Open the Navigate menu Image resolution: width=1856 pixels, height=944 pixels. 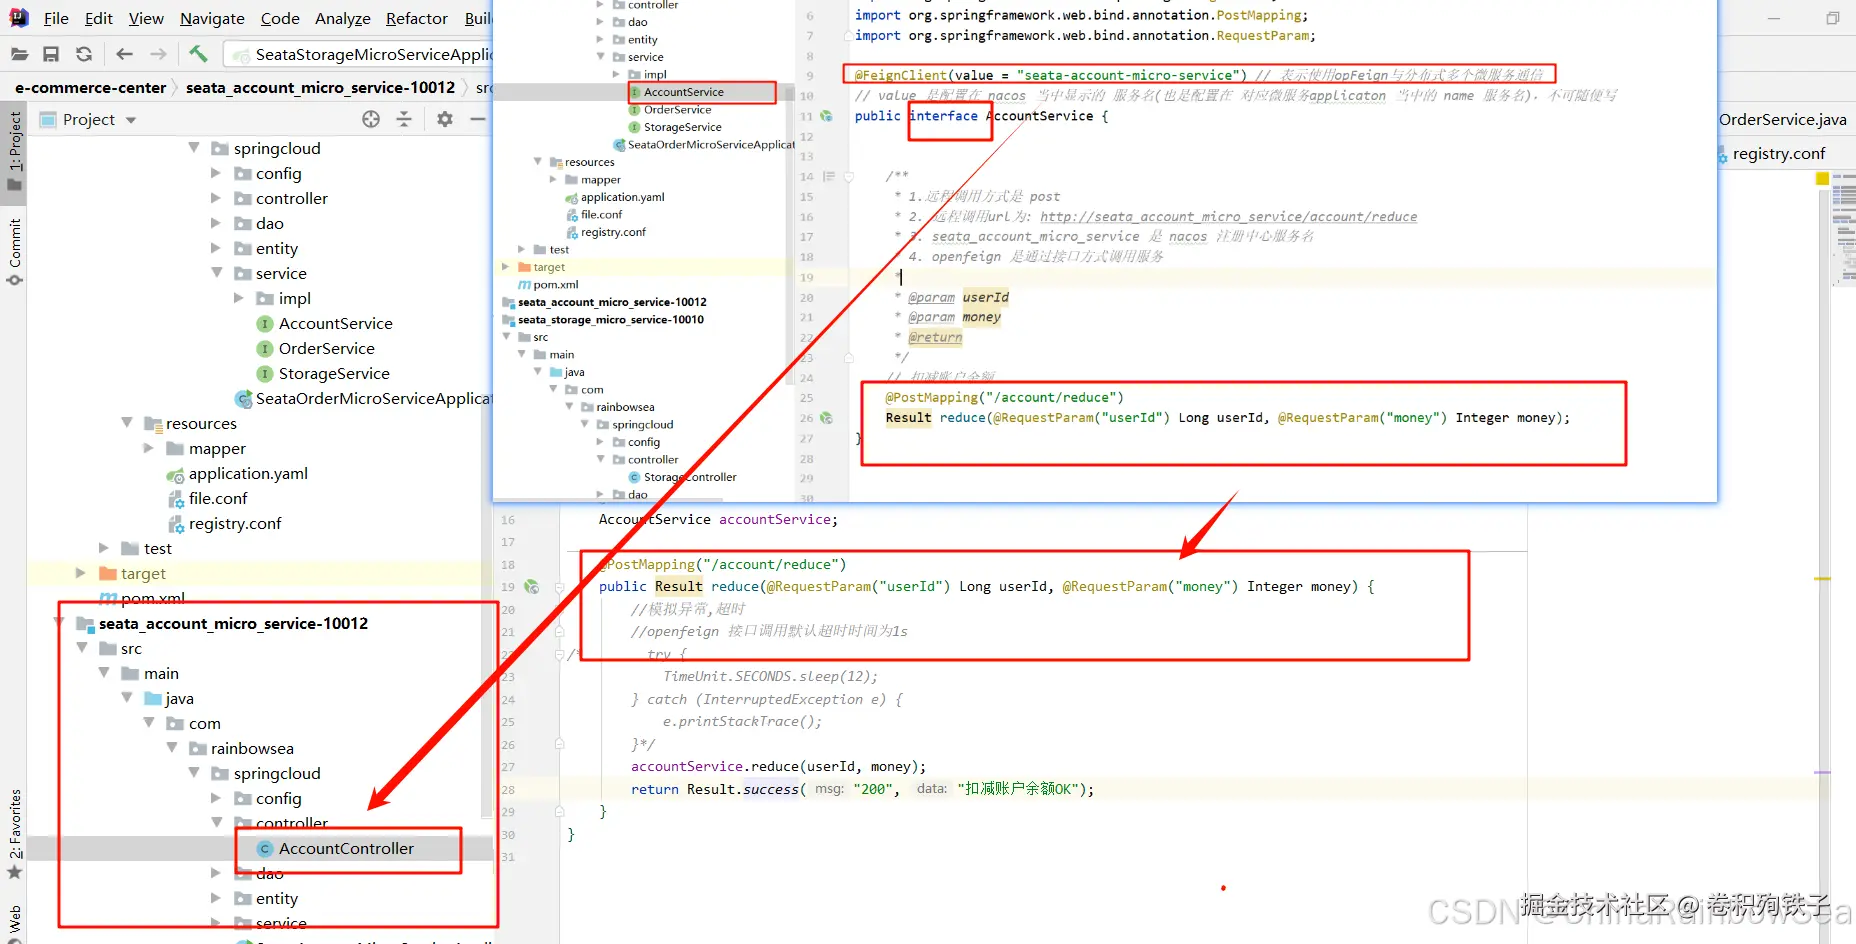(212, 18)
